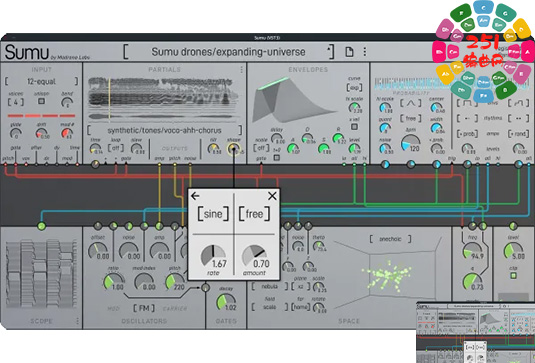The width and height of the screenshot is (535, 363).
Task: Click the red mod # dial
Action: [x=67, y=133]
